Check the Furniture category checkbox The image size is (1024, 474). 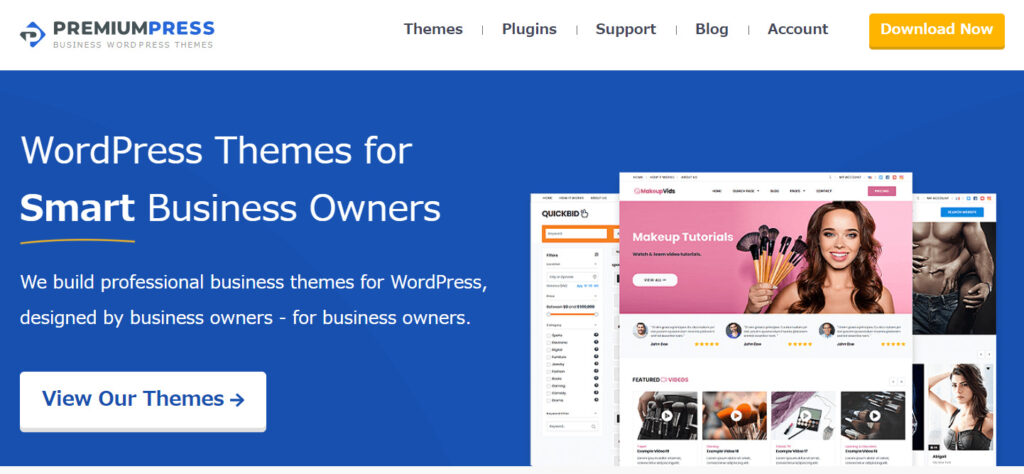coord(549,357)
